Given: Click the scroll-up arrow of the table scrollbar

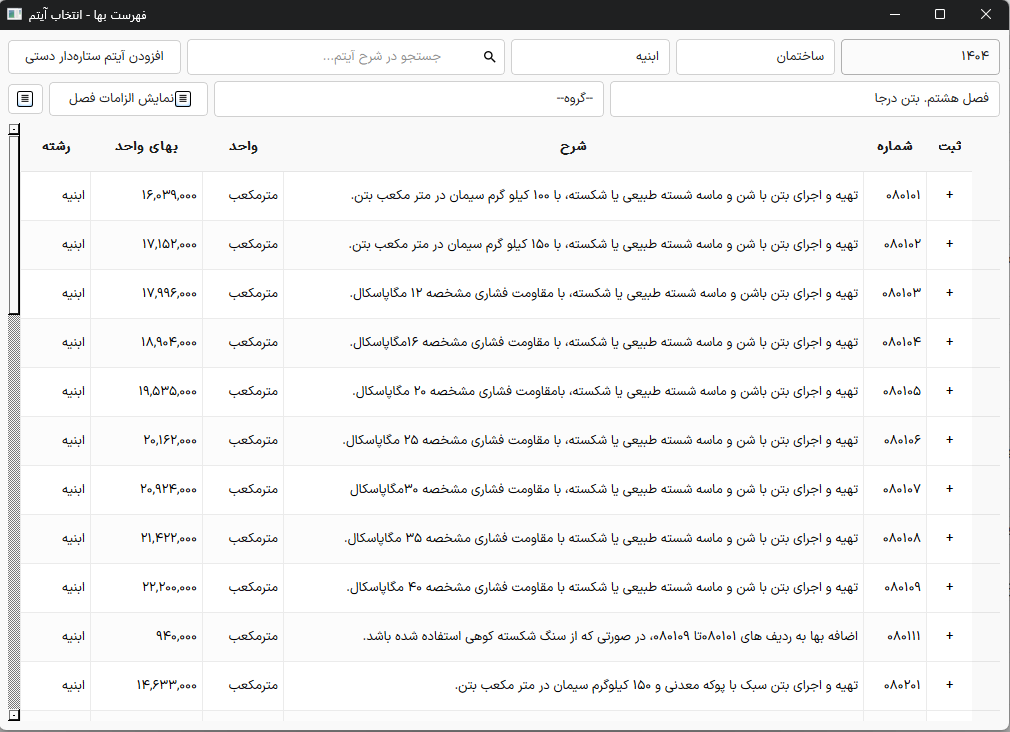Looking at the screenshot, I should tap(14, 129).
